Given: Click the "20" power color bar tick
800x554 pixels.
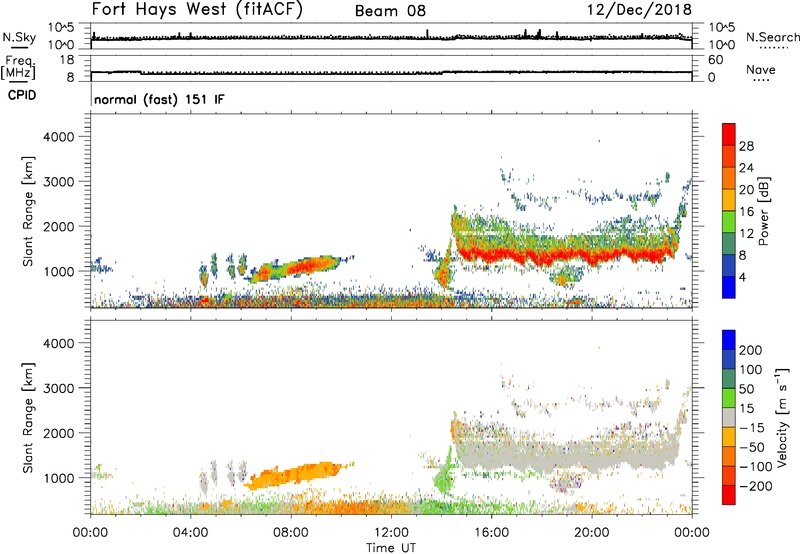Looking at the screenshot, I should click(746, 190).
